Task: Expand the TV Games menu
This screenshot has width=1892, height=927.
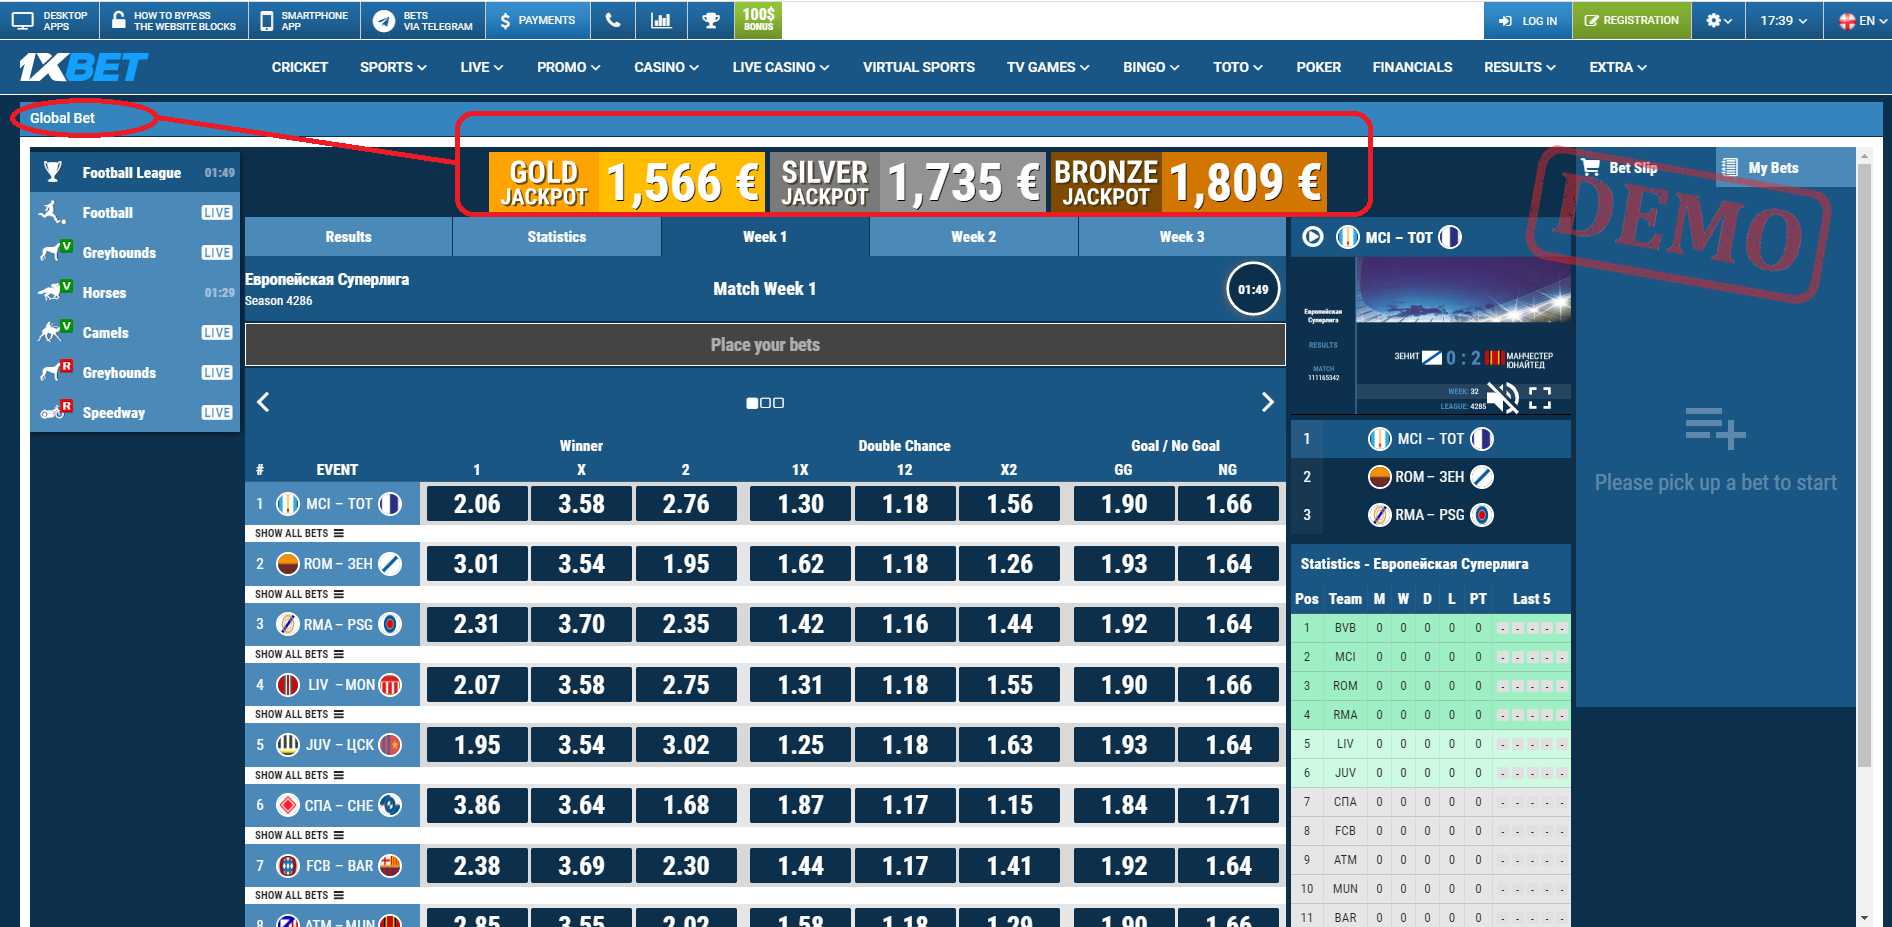Action: 1048,67
